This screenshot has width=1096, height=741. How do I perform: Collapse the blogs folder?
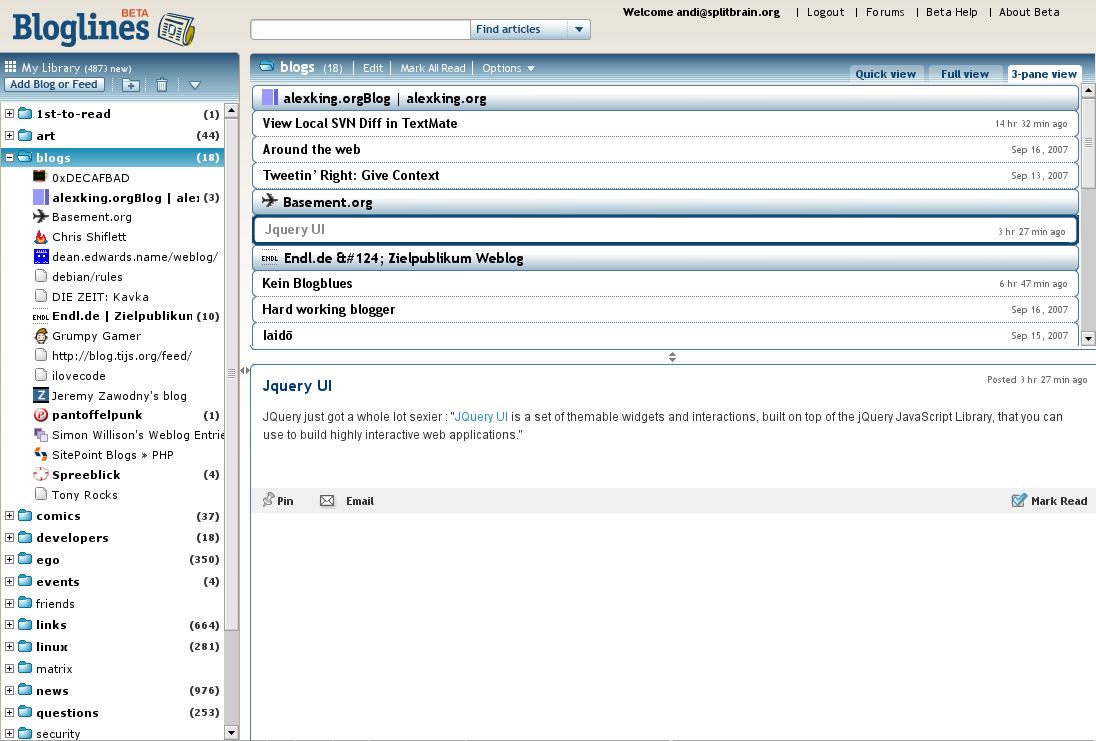click(x=9, y=157)
